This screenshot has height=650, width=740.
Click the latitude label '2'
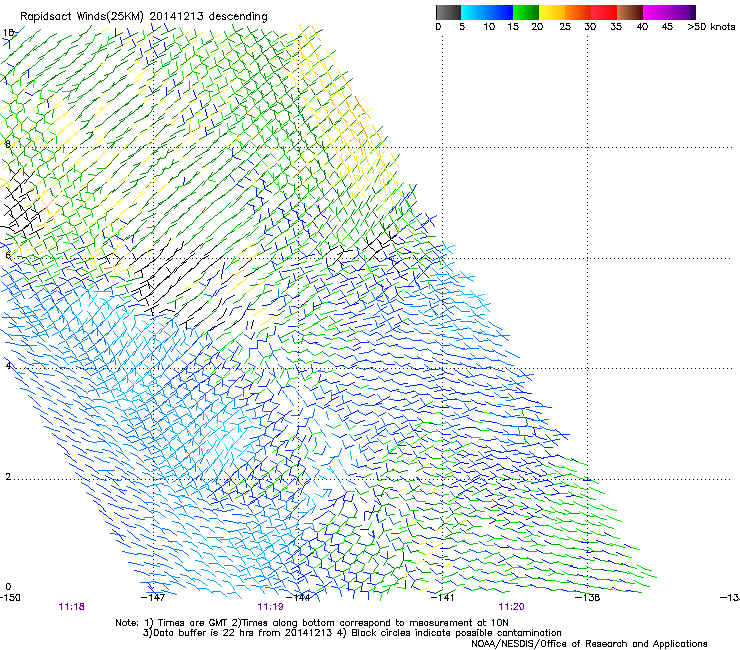coord(8,476)
